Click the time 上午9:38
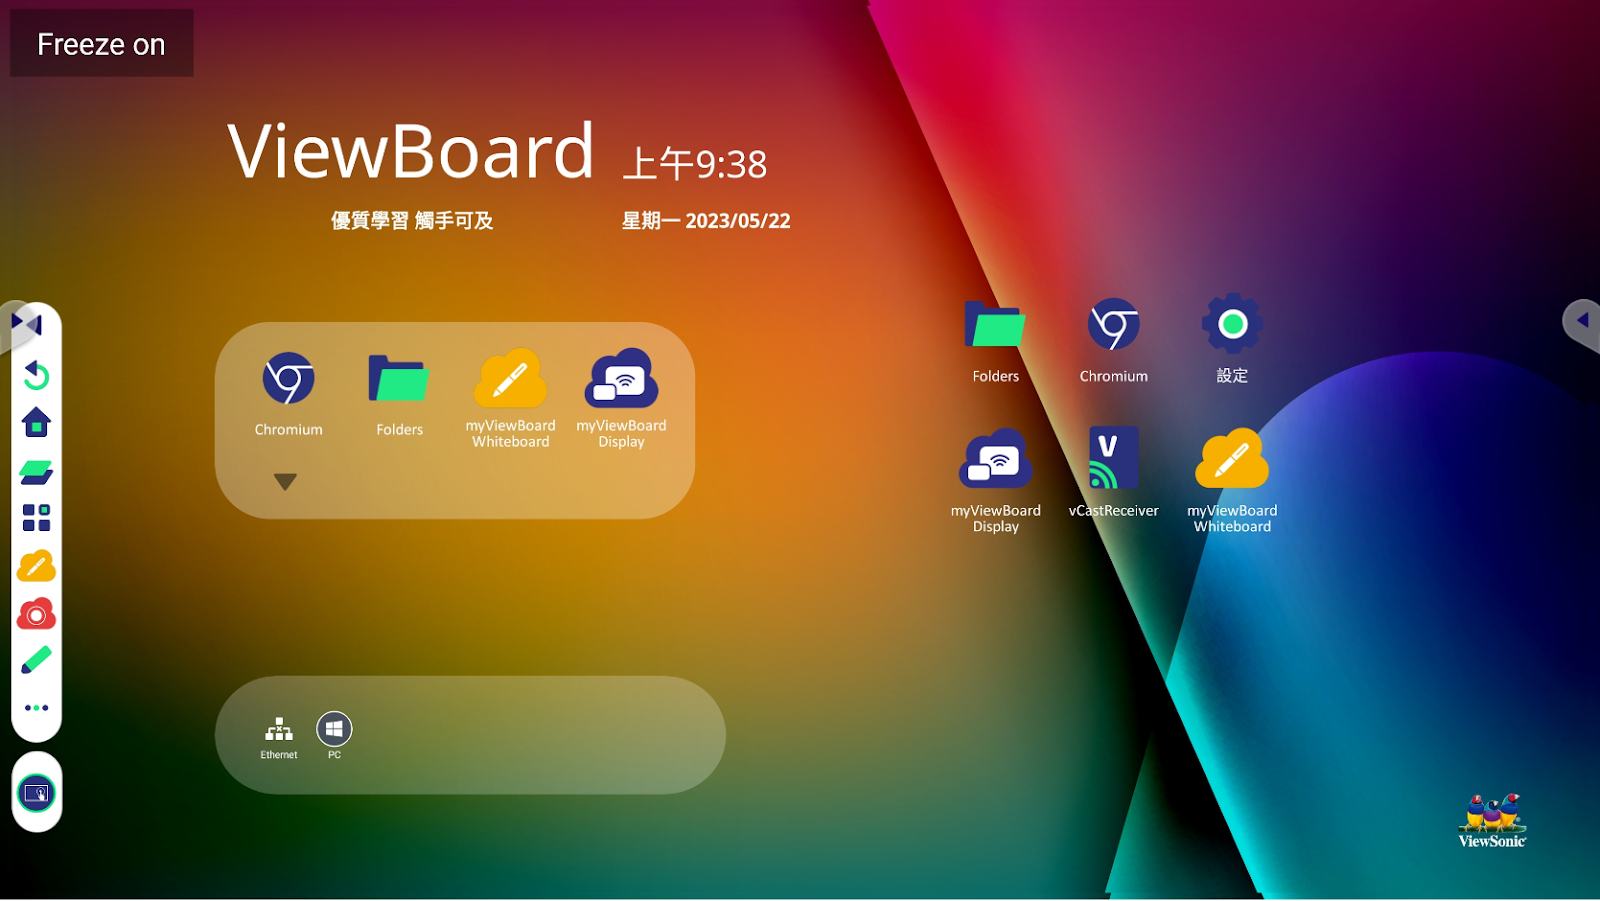The height and width of the screenshot is (901, 1600). (695, 164)
